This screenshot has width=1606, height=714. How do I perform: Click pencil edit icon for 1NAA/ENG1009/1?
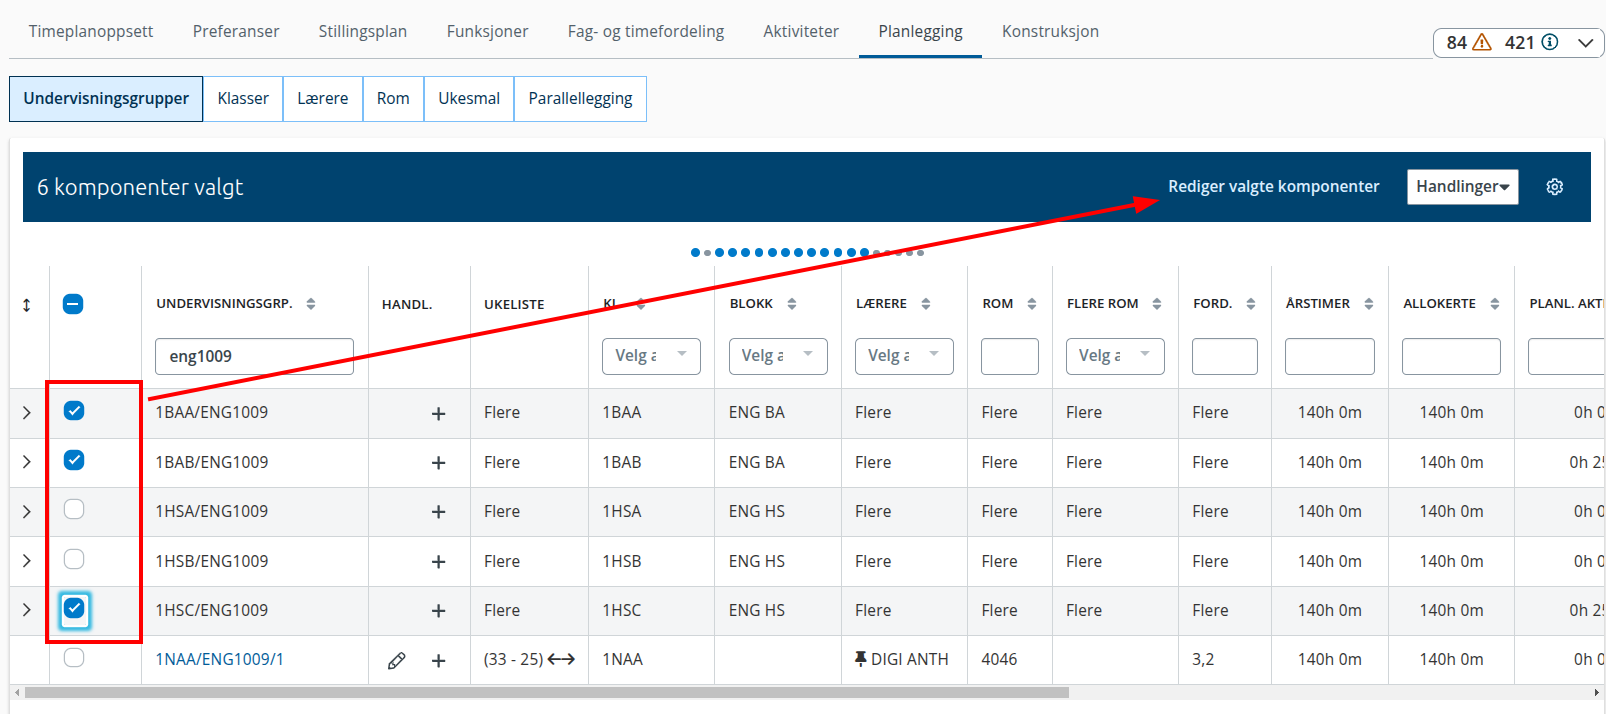tap(397, 661)
